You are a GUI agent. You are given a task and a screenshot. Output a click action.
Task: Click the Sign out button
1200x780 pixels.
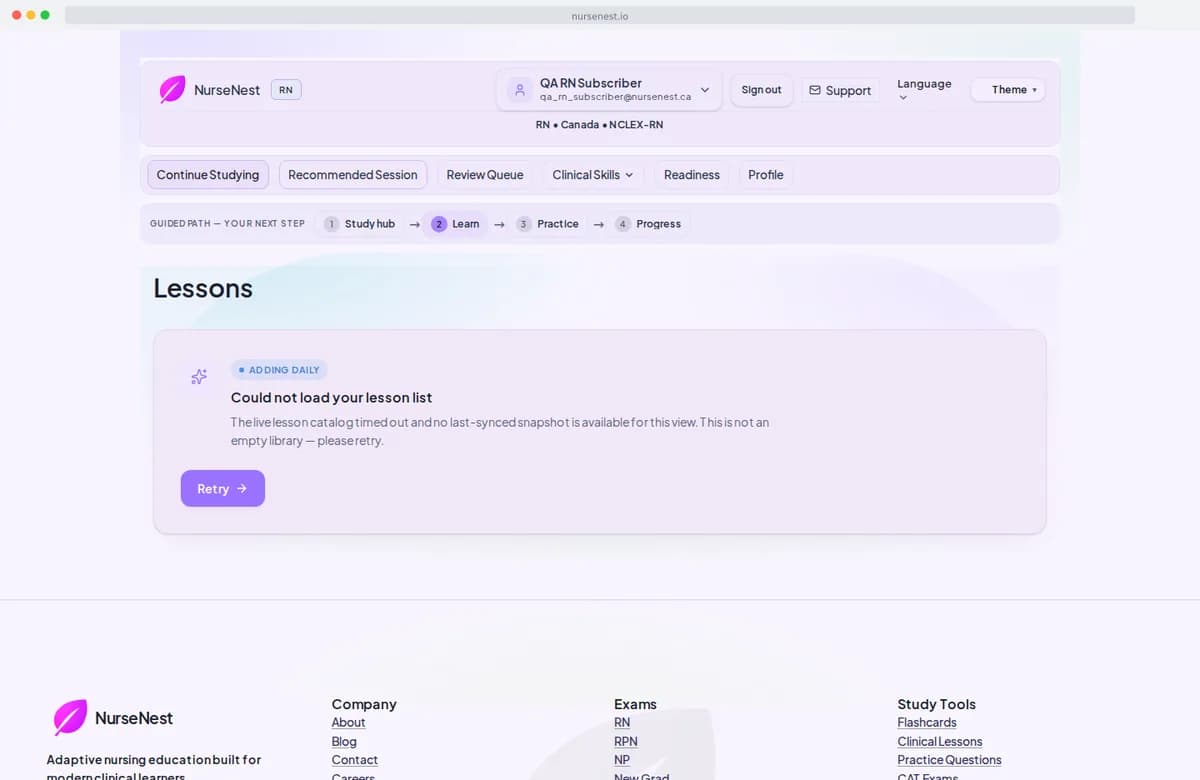click(x=762, y=90)
